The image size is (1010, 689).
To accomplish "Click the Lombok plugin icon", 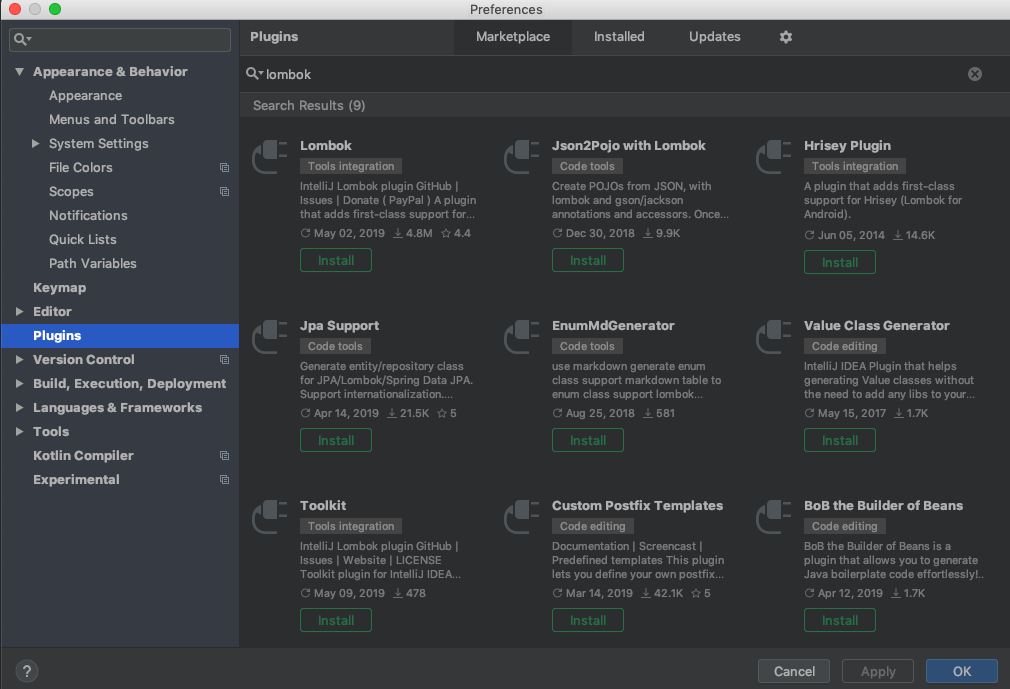I will pyautogui.click(x=270, y=157).
